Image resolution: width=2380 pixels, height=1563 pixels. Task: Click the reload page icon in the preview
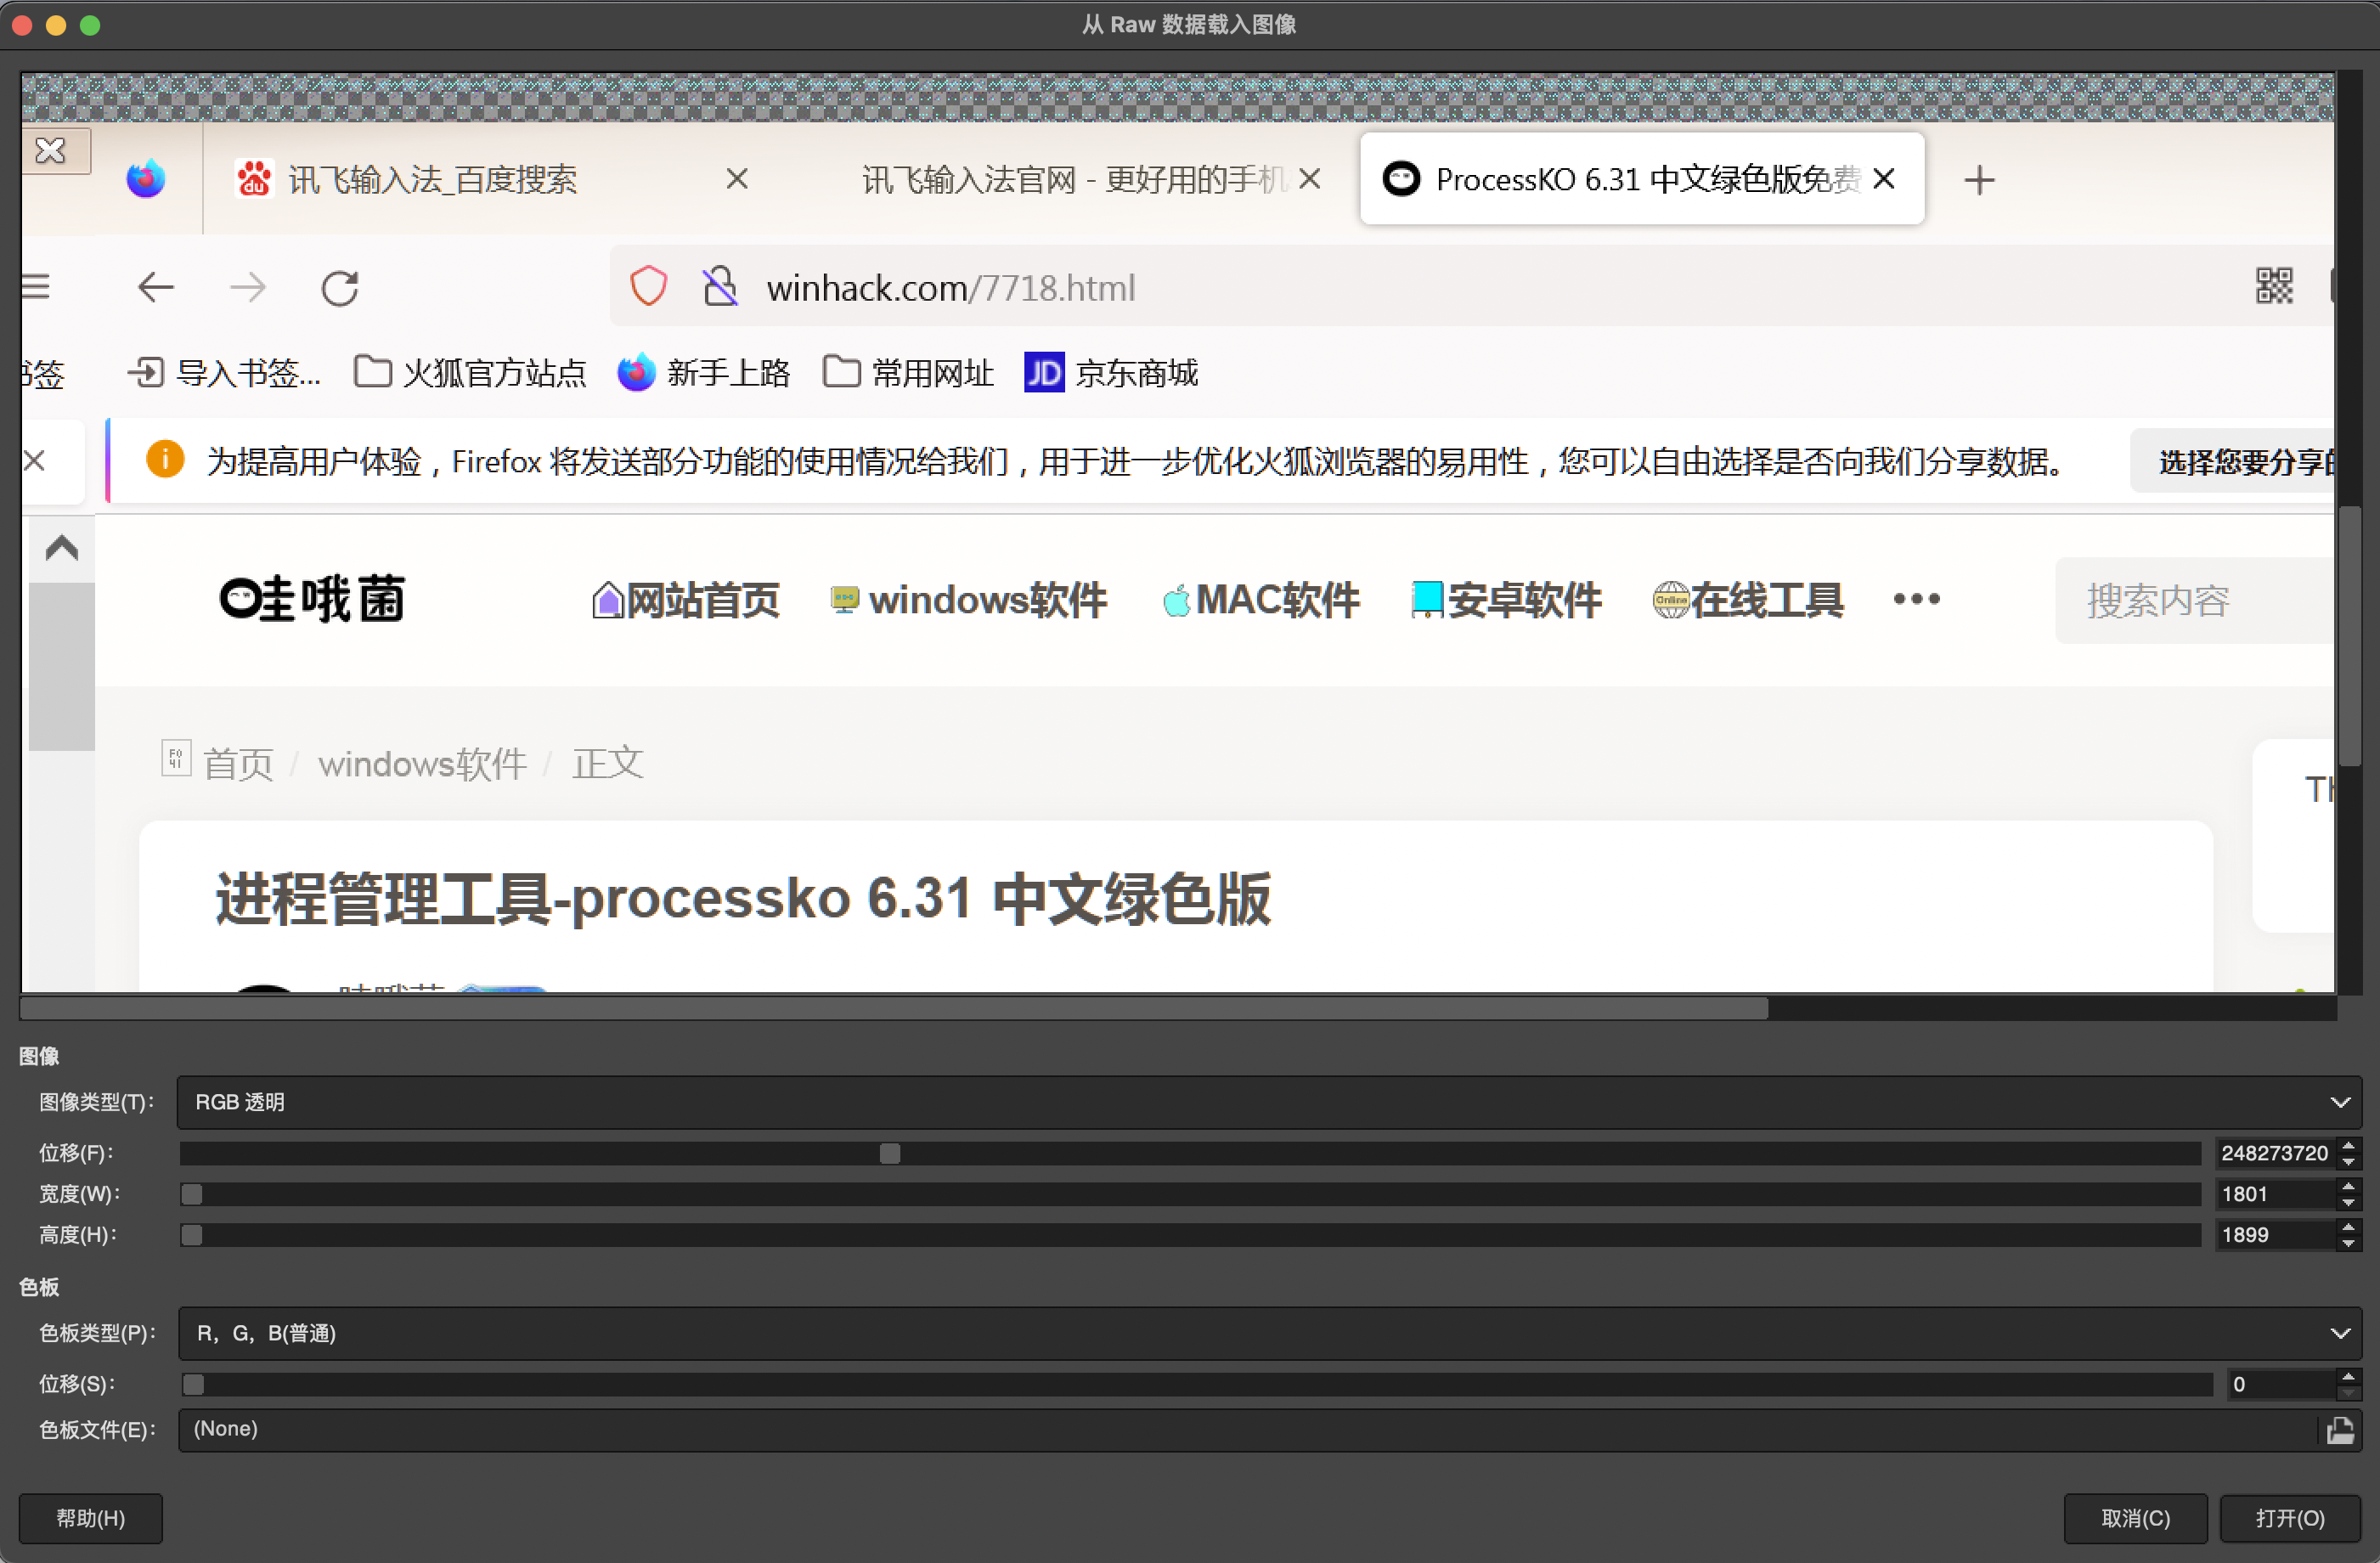(x=340, y=288)
